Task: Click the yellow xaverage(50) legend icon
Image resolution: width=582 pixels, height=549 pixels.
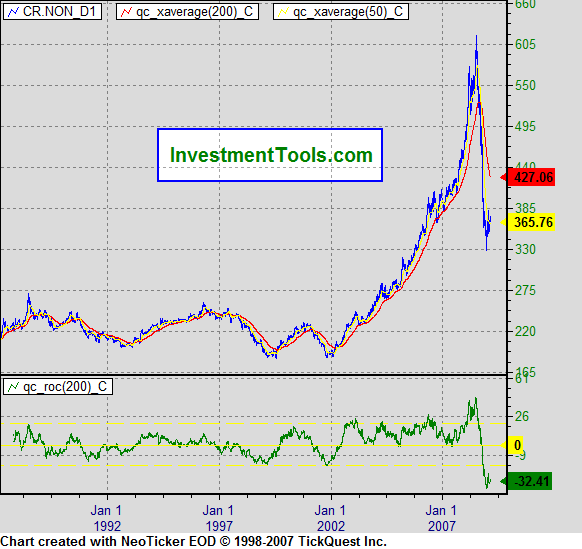Action: [284, 12]
